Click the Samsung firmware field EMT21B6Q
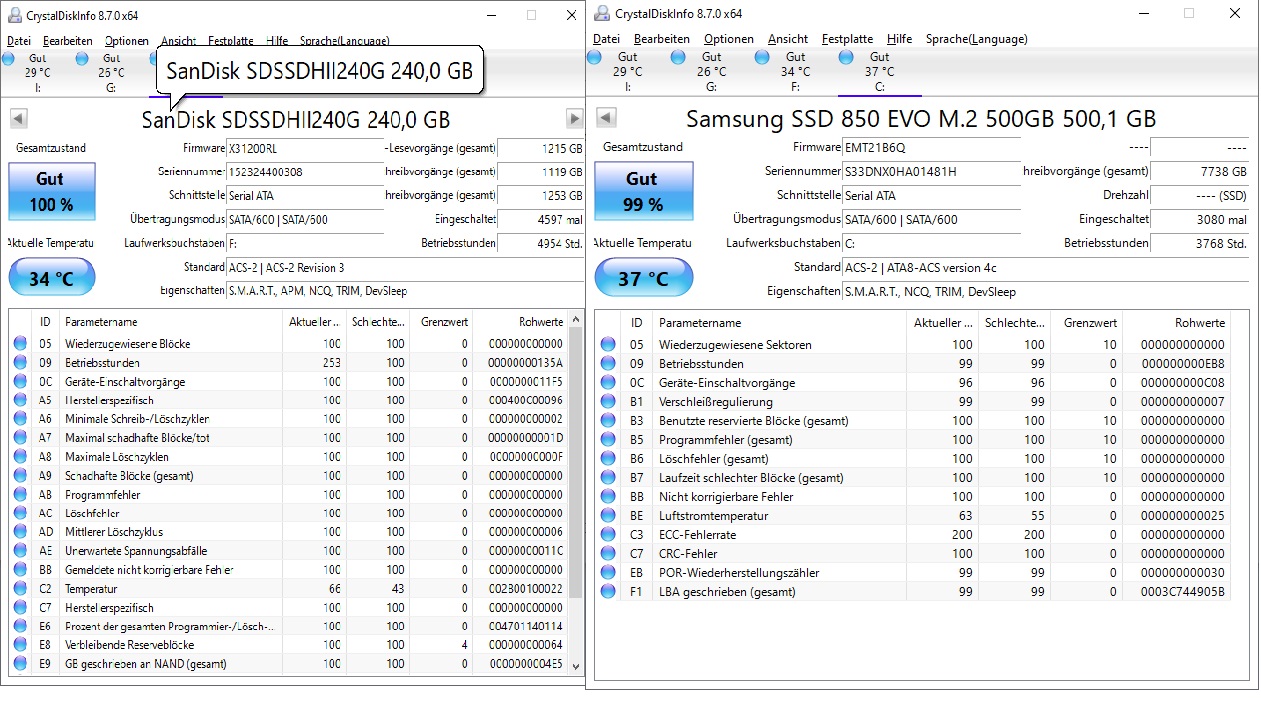The height and width of the screenshot is (716, 1261). [x=932, y=147]
